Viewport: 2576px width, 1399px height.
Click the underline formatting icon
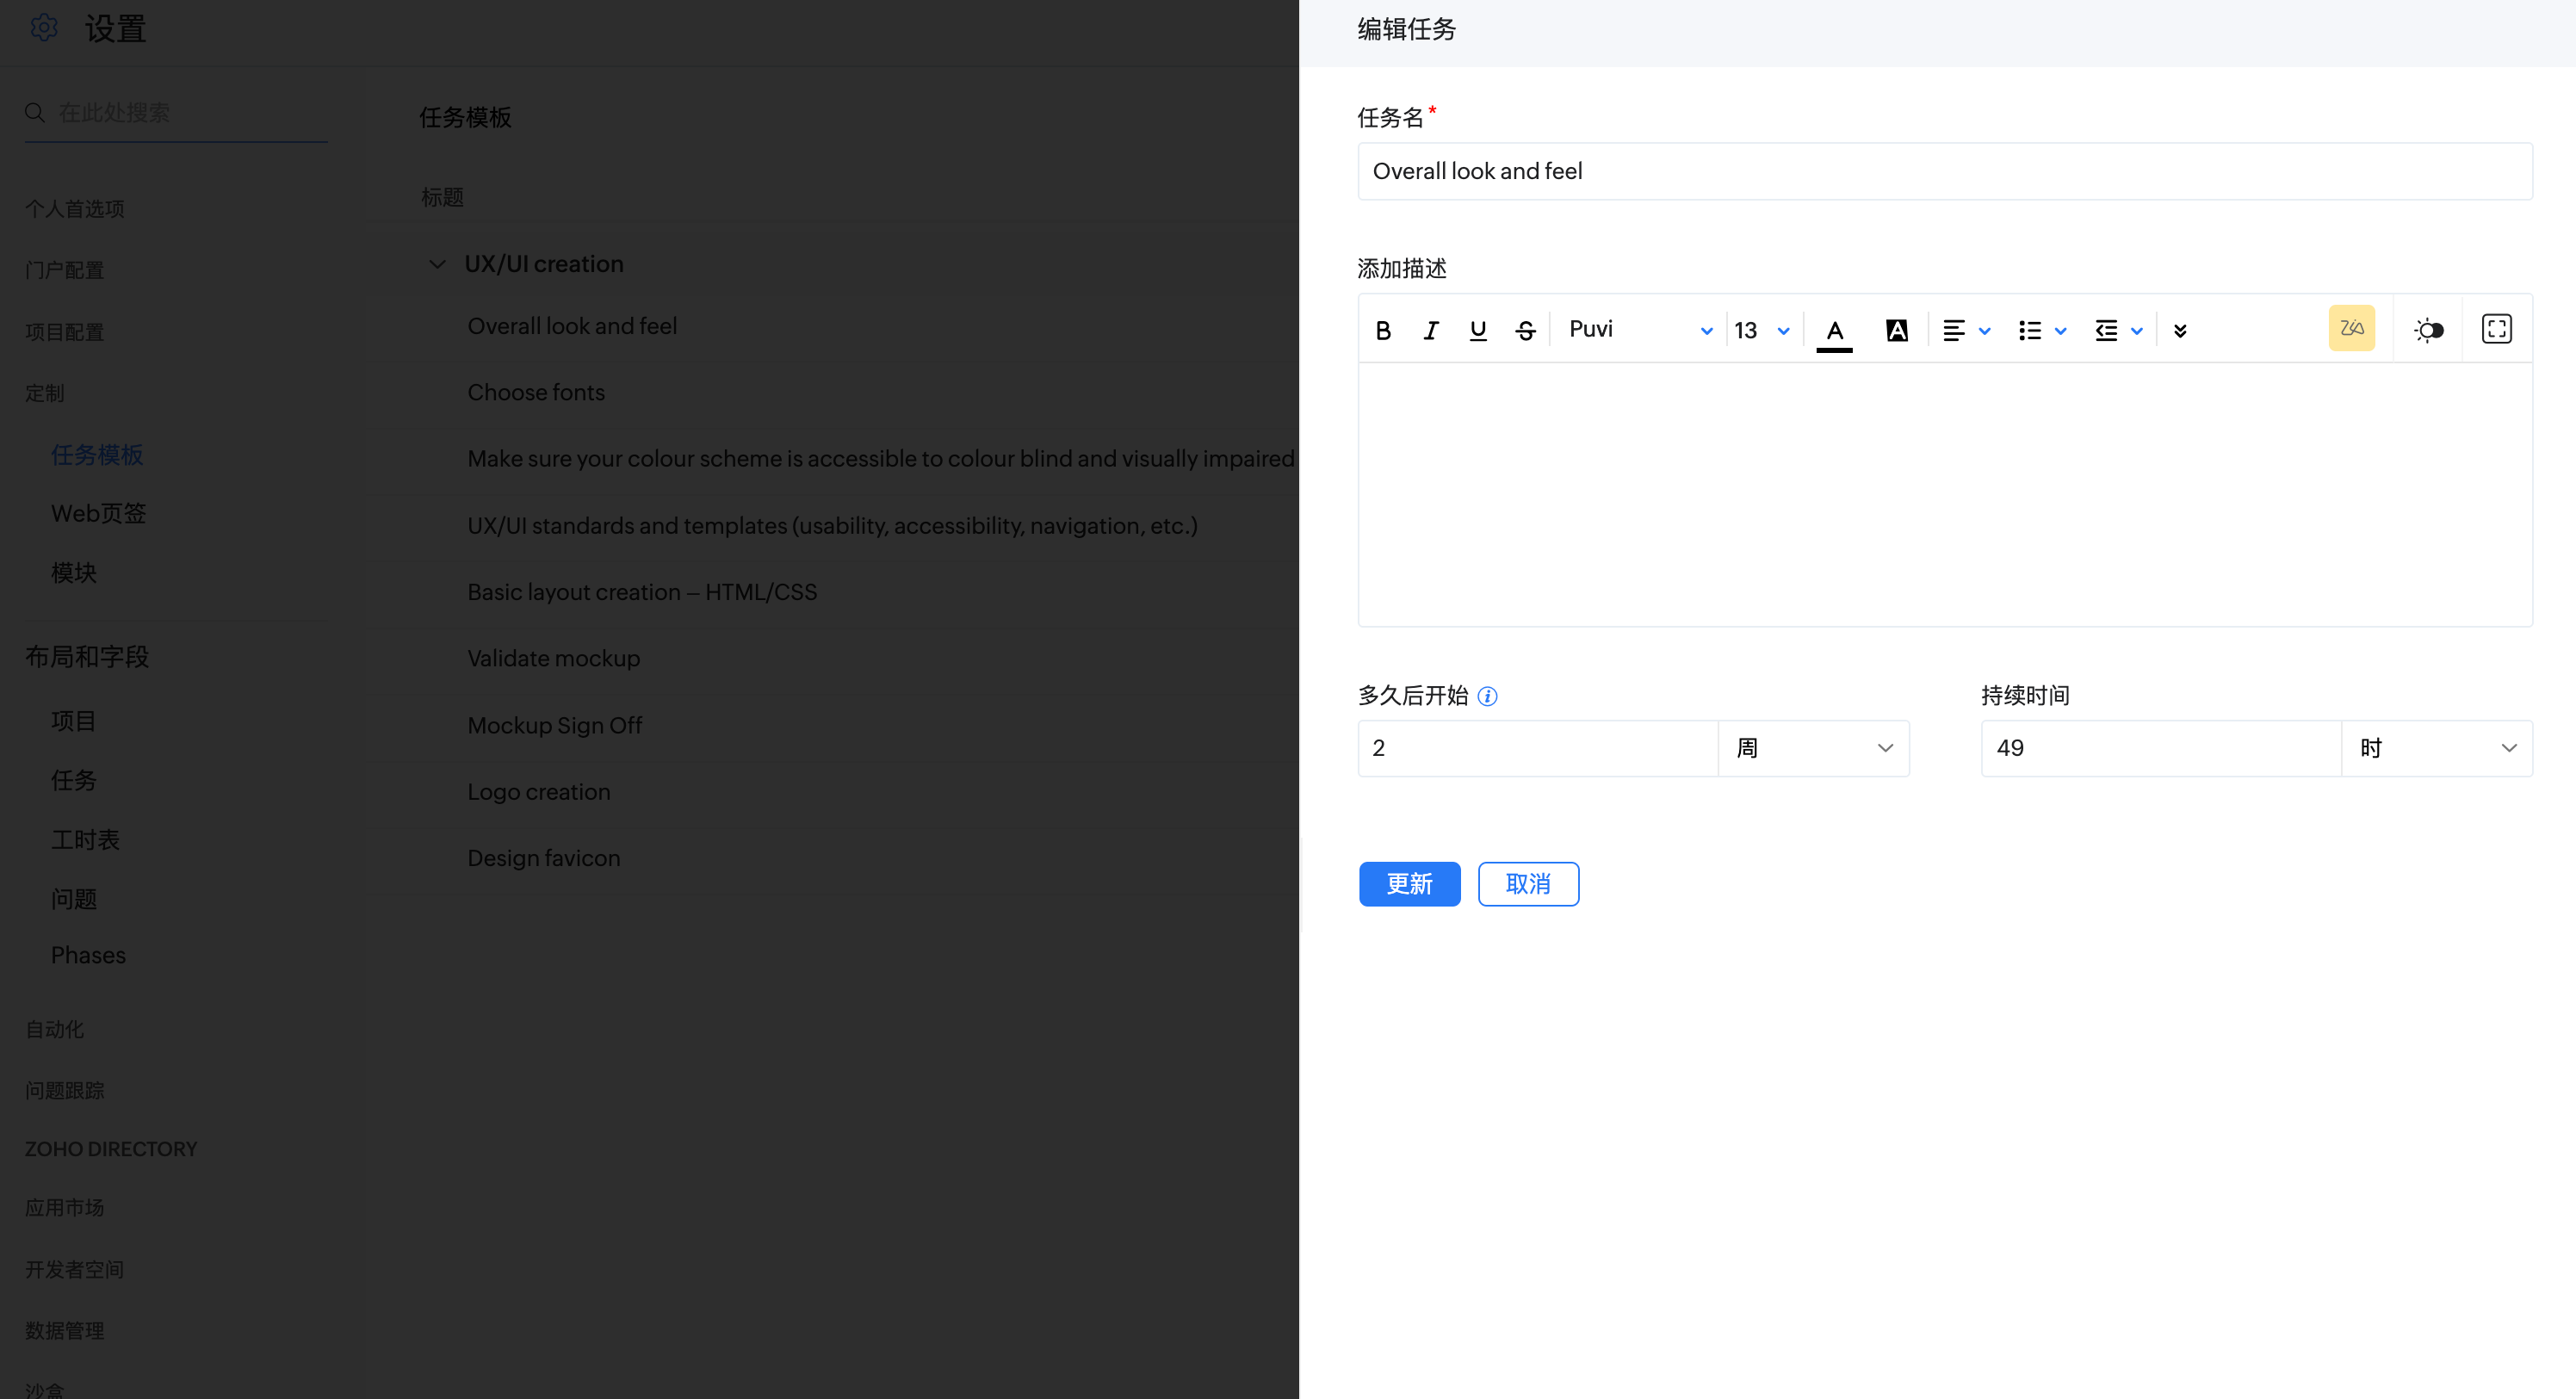tap(1477, 330)
